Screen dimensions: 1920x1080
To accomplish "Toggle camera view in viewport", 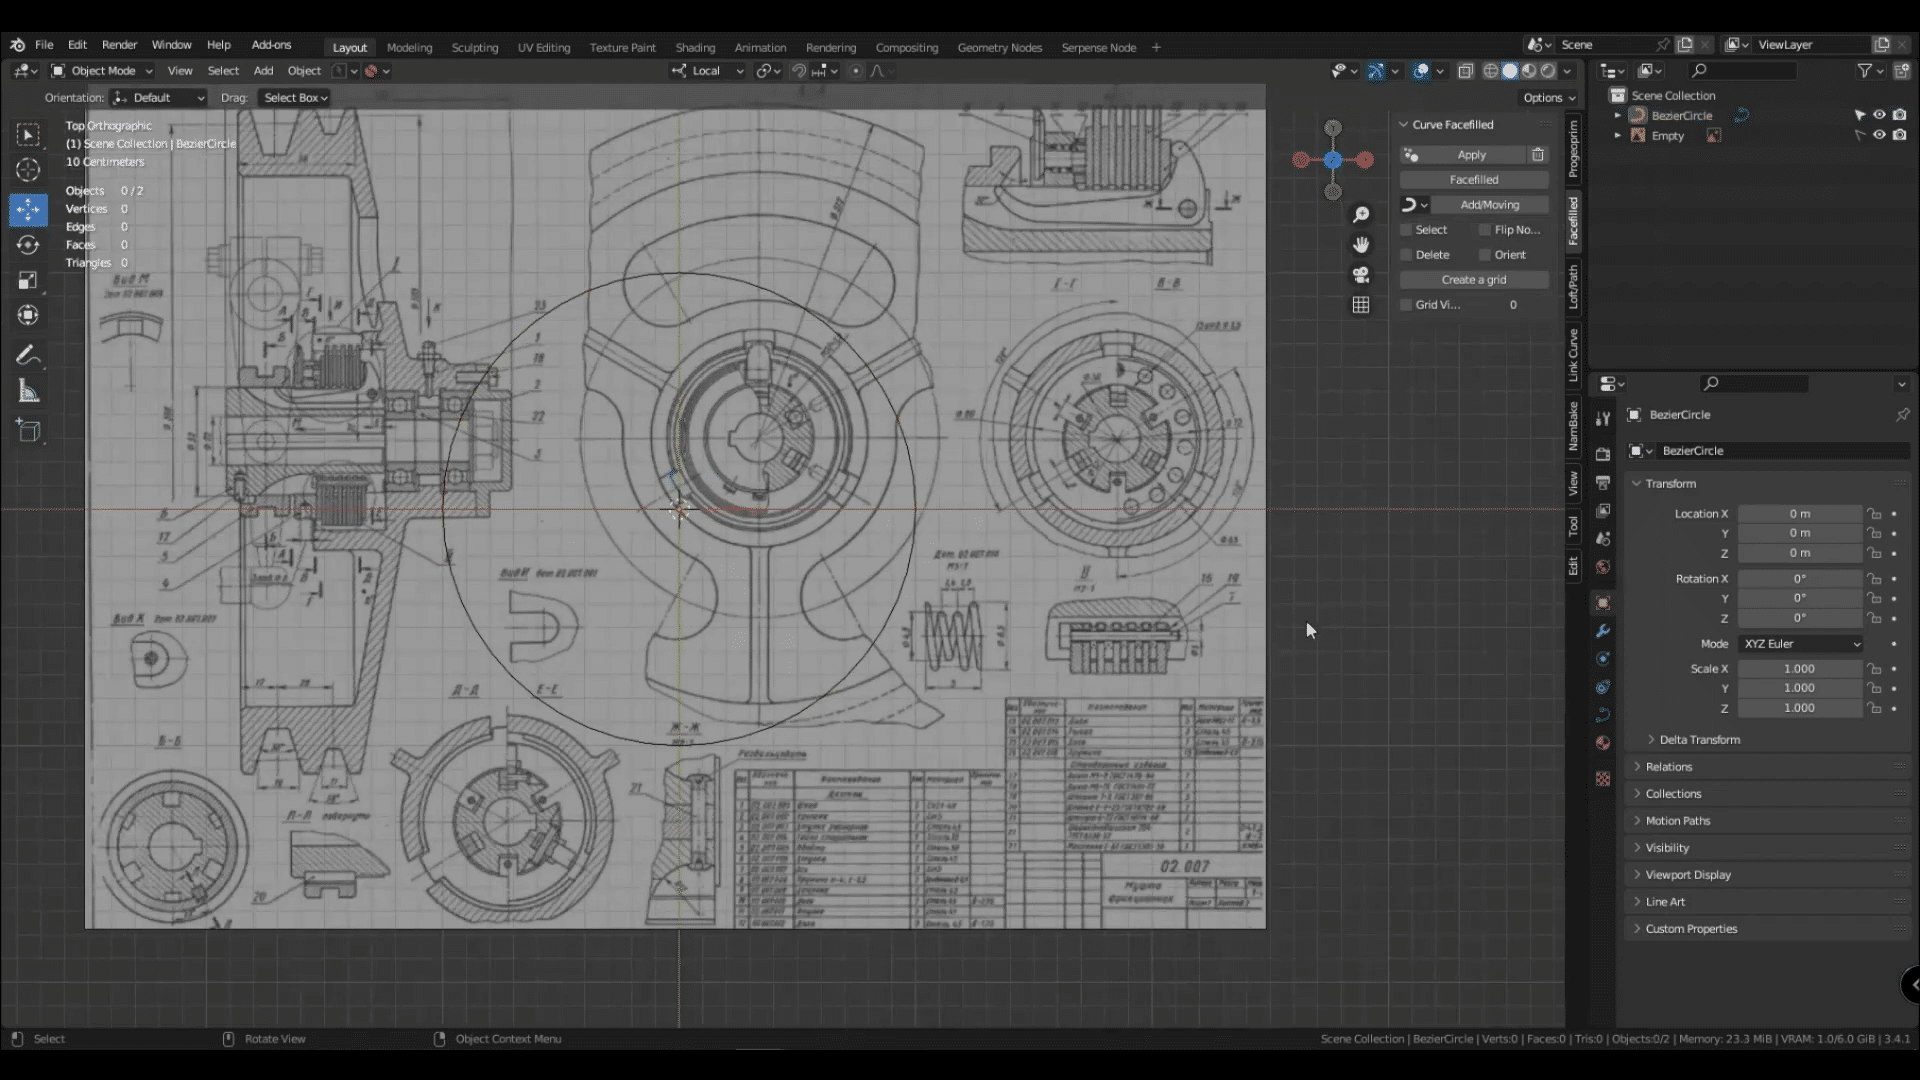I will coord(1361,275).
